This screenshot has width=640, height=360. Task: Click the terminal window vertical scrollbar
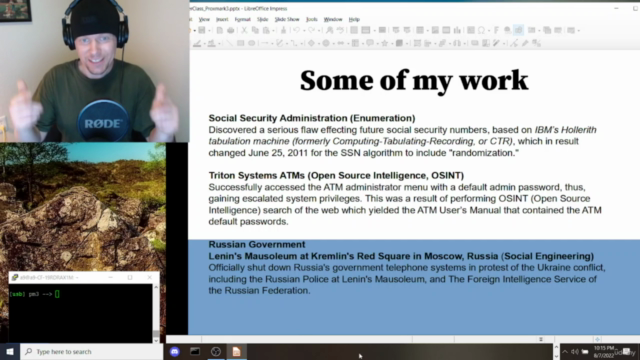[156, 313]
